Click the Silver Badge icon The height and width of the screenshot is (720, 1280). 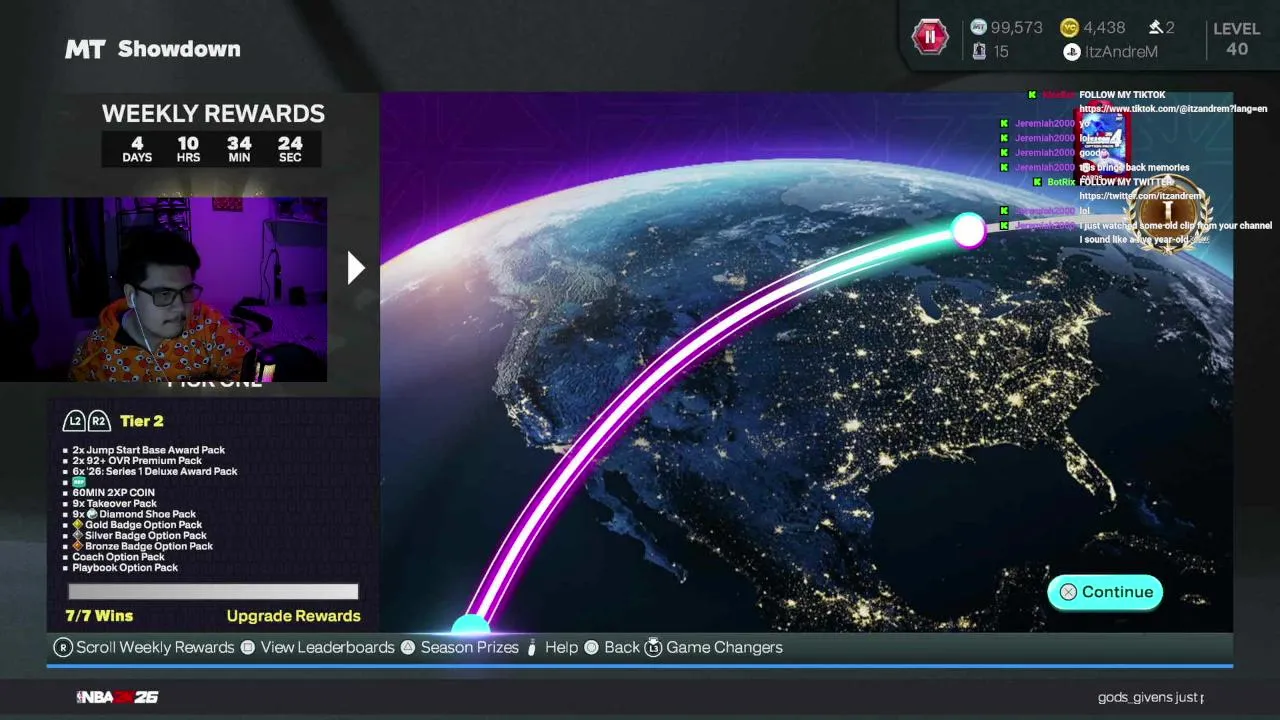(77, 536)
